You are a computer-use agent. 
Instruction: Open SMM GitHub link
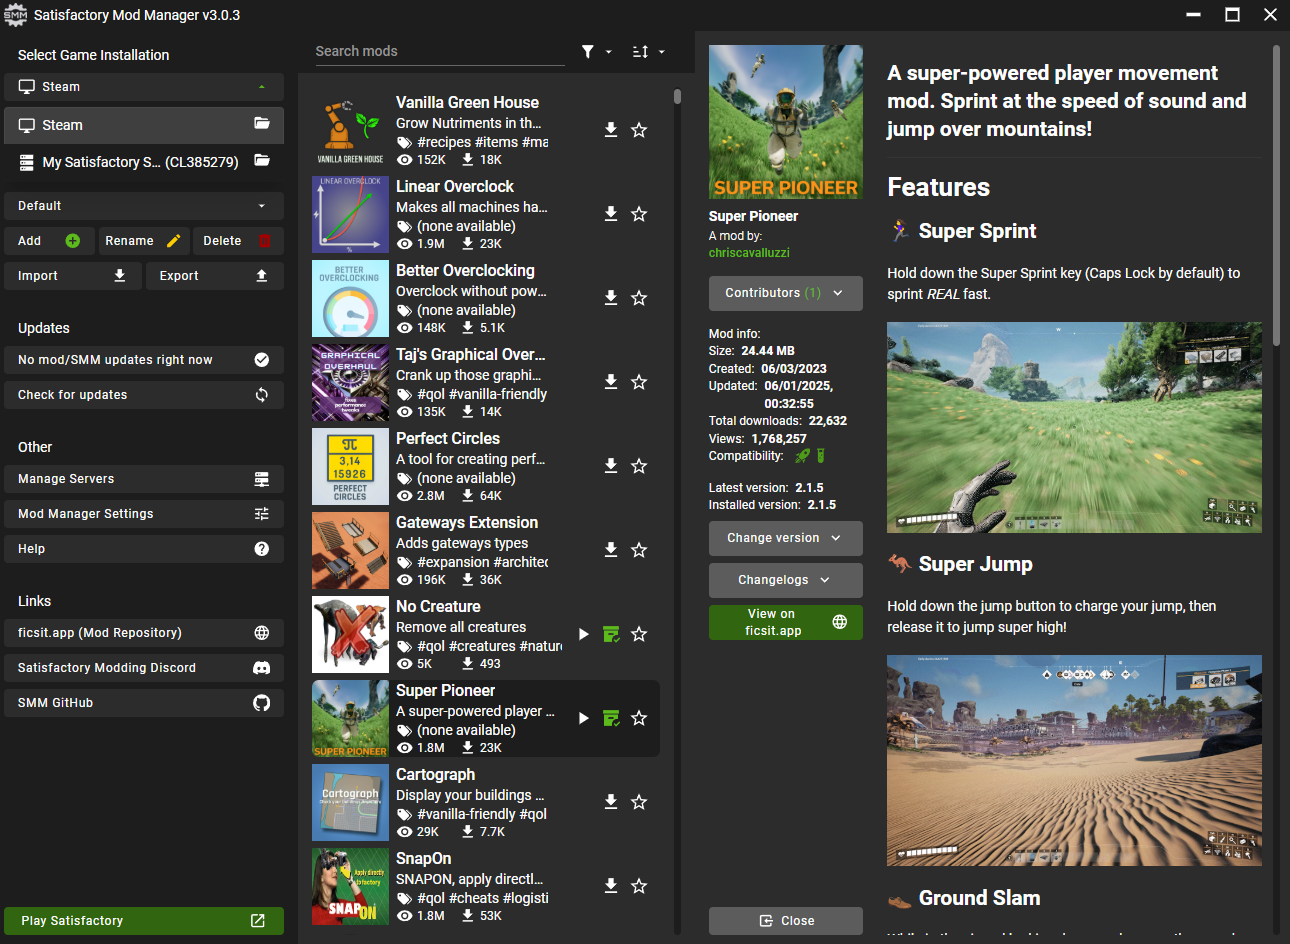(144, 703)
